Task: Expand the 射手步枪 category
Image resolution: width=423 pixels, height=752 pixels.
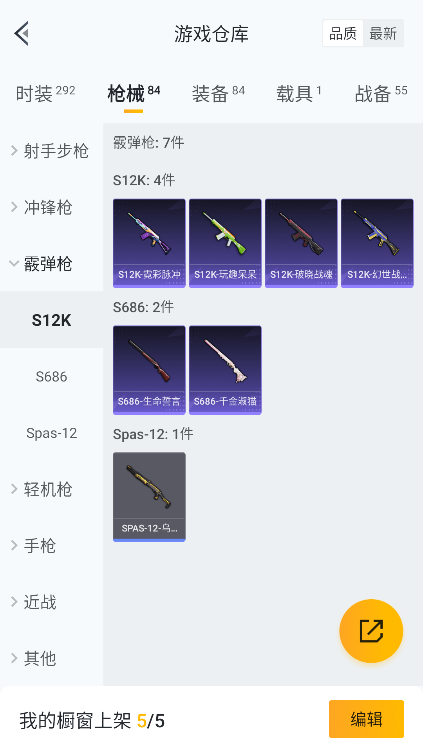Action: click(x=51, y=151)
